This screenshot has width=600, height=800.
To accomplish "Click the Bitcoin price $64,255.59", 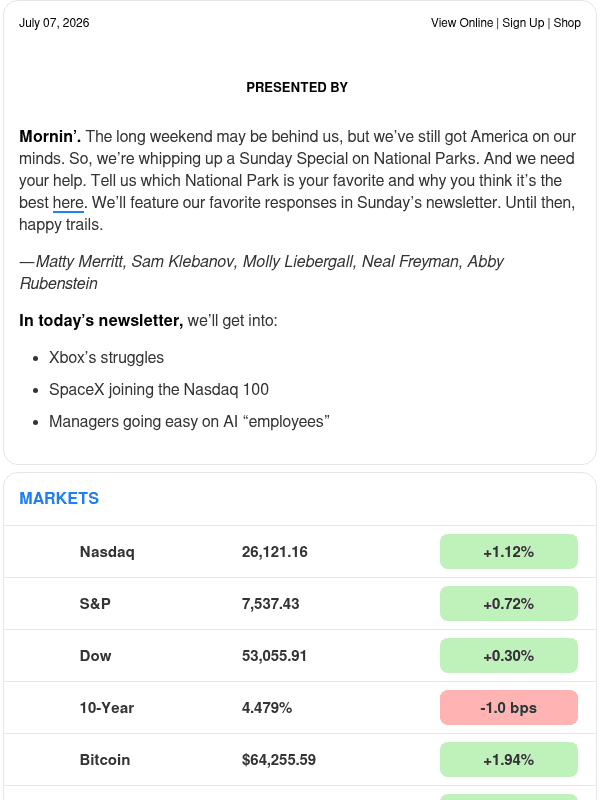I will pos(279,760).
